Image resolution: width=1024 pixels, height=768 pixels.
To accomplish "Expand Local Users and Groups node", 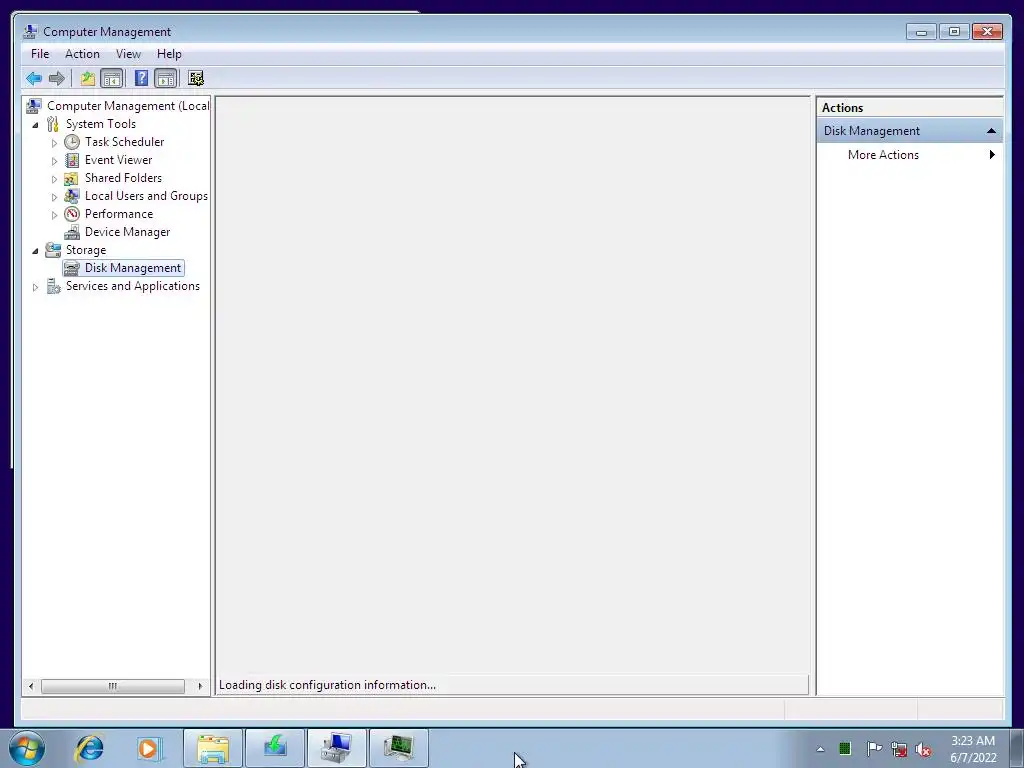I will 54,197.
